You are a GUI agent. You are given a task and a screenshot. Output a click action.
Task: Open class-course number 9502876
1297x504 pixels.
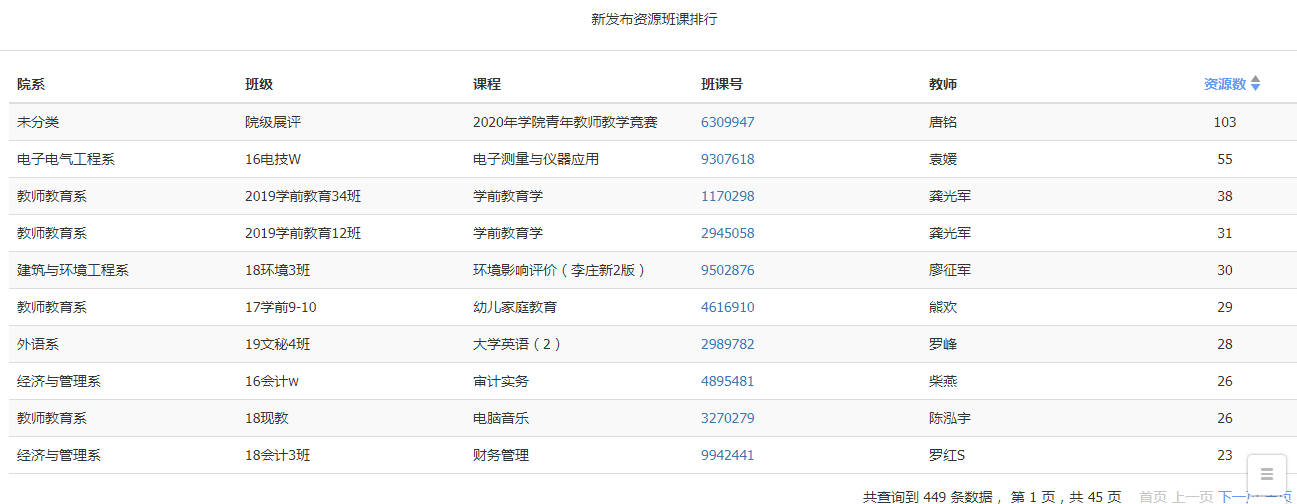[x=728, y=270]
